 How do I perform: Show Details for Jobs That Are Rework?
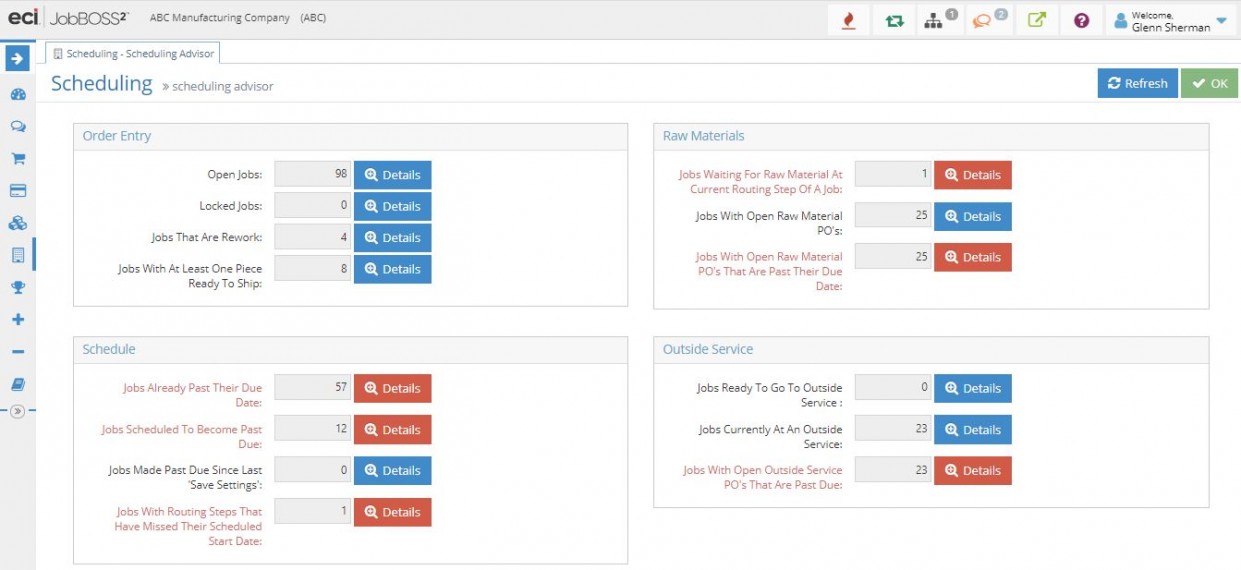(x=392, y=237)
